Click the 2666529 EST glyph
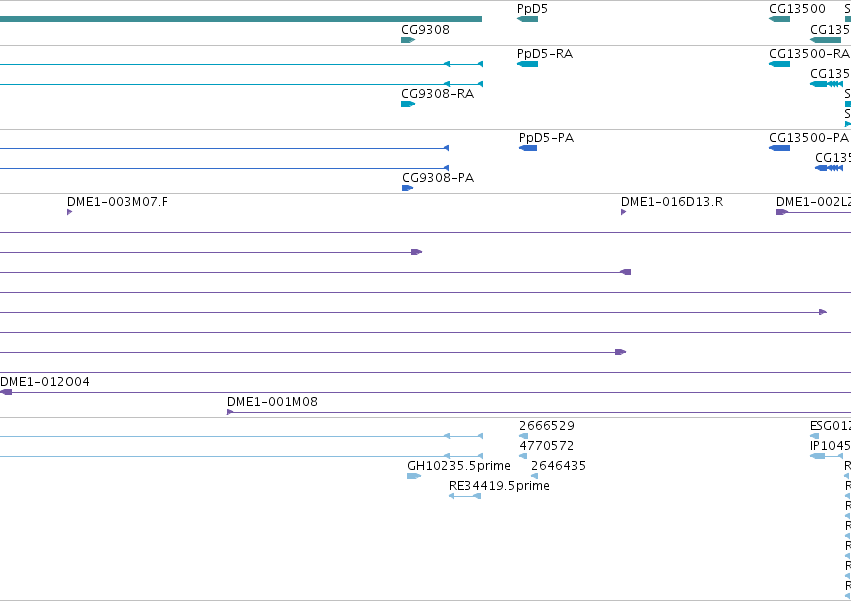 click(523, 436)
